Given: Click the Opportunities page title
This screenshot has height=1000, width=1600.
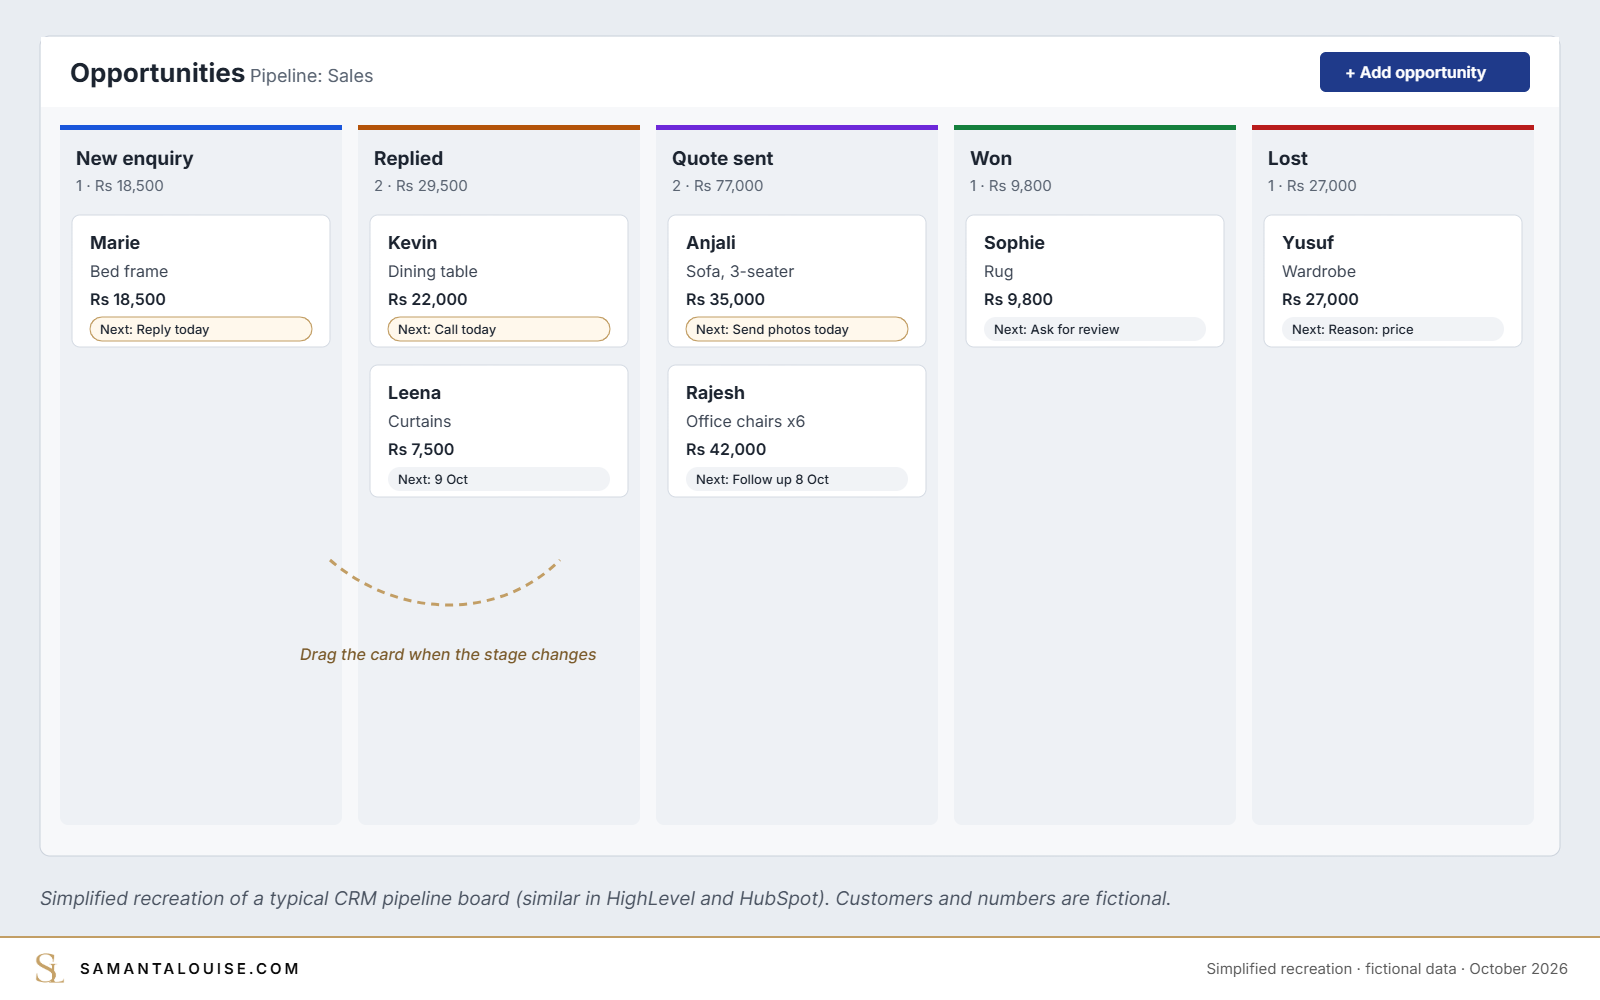Looking at the screenshot, I should [x=157, y=73].
